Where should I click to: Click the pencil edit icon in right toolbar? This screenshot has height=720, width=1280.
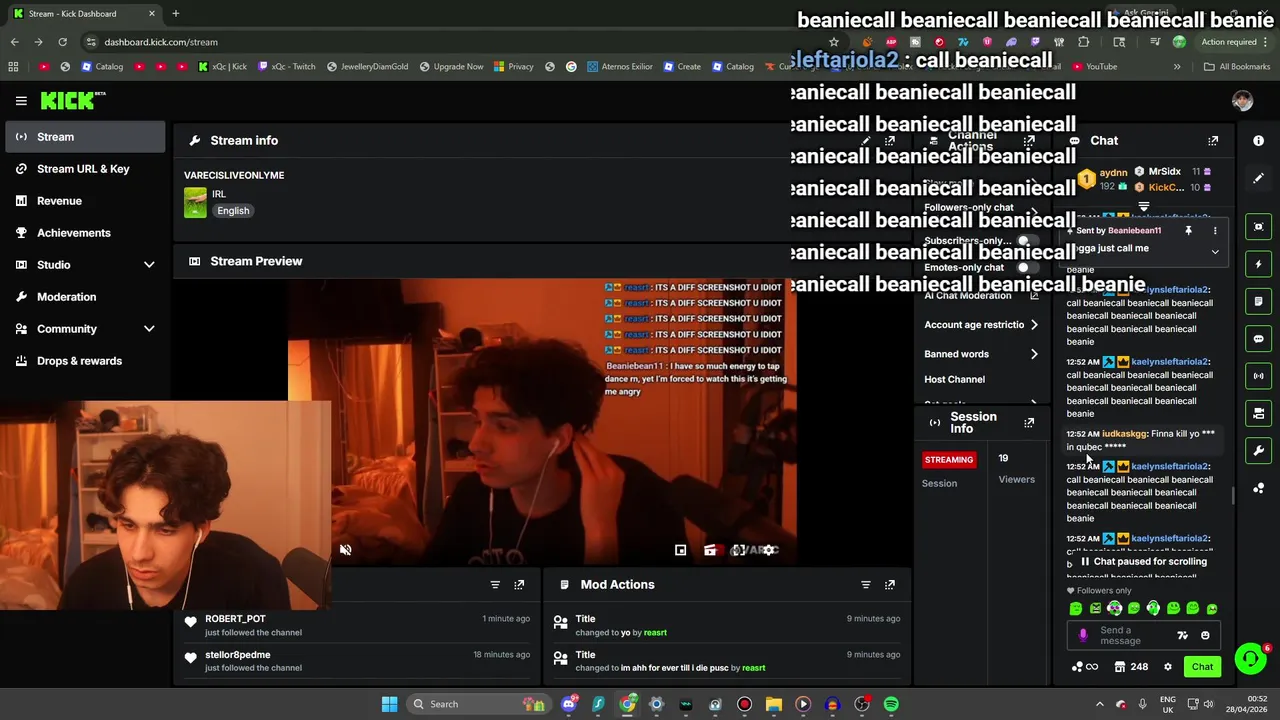tap(1259, 178)
